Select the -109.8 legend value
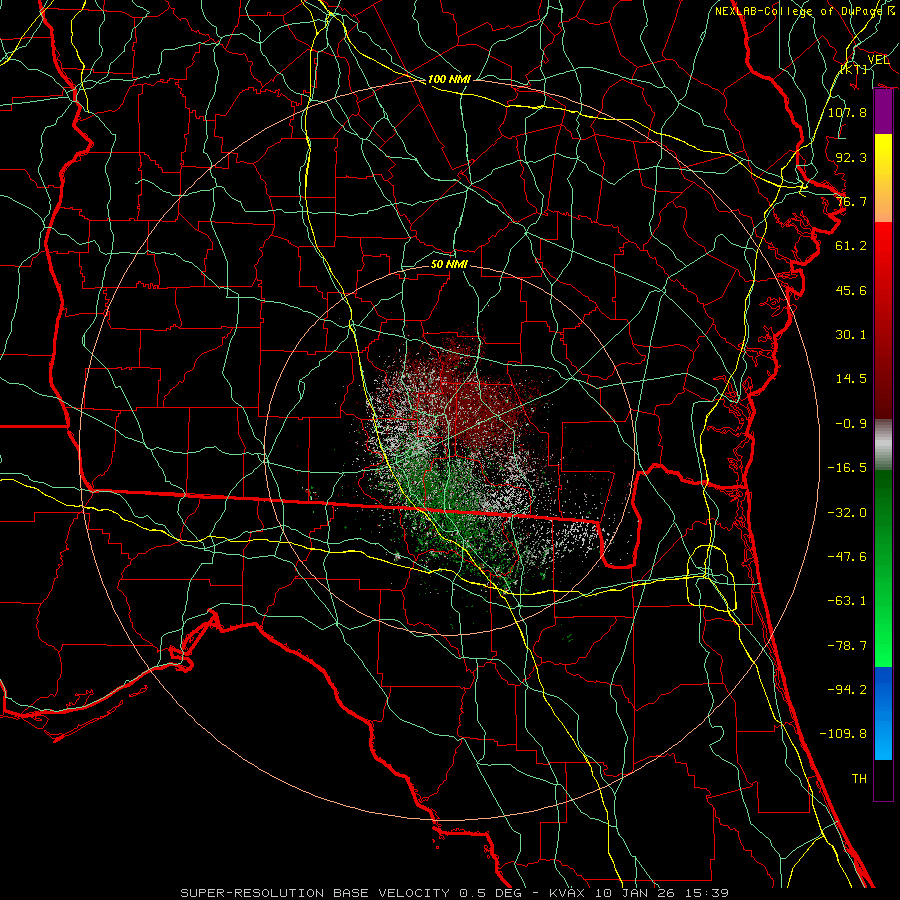Screen dimensions: 900x900 [x=843, y=734]
